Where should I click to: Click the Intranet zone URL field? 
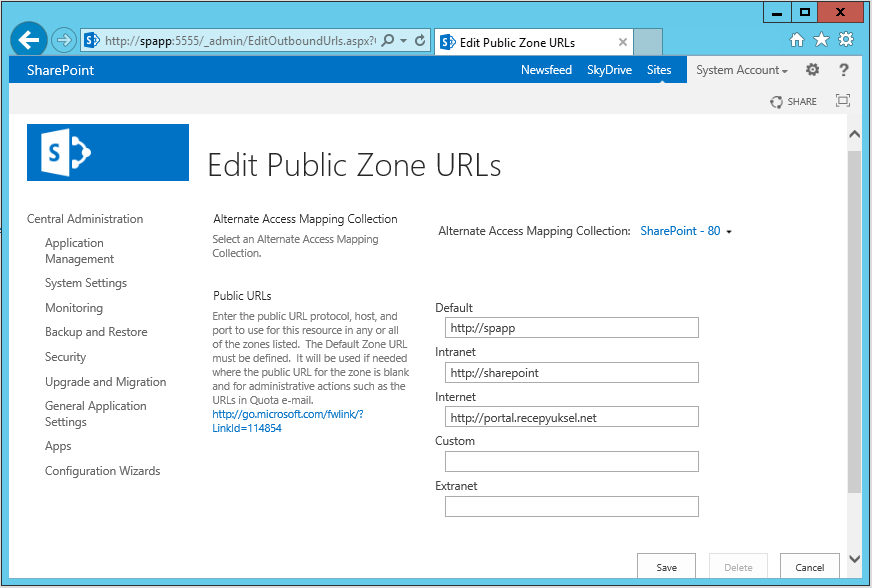(572, 373)
